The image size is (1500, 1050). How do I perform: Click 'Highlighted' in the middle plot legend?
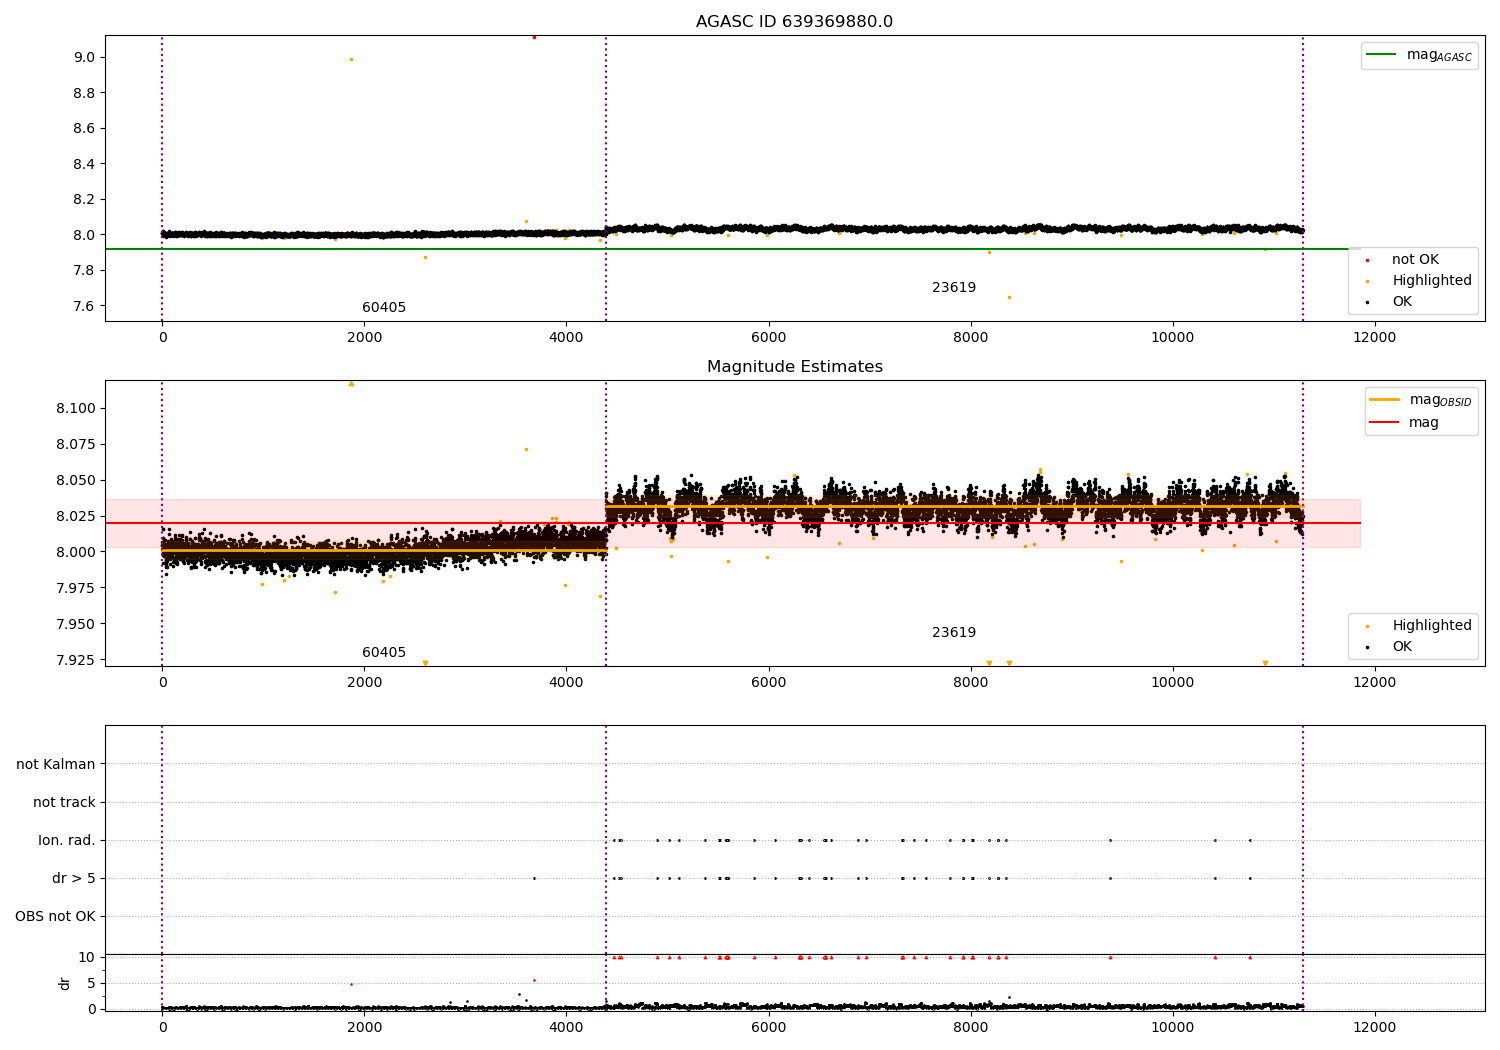click(x=1420, y=626)
